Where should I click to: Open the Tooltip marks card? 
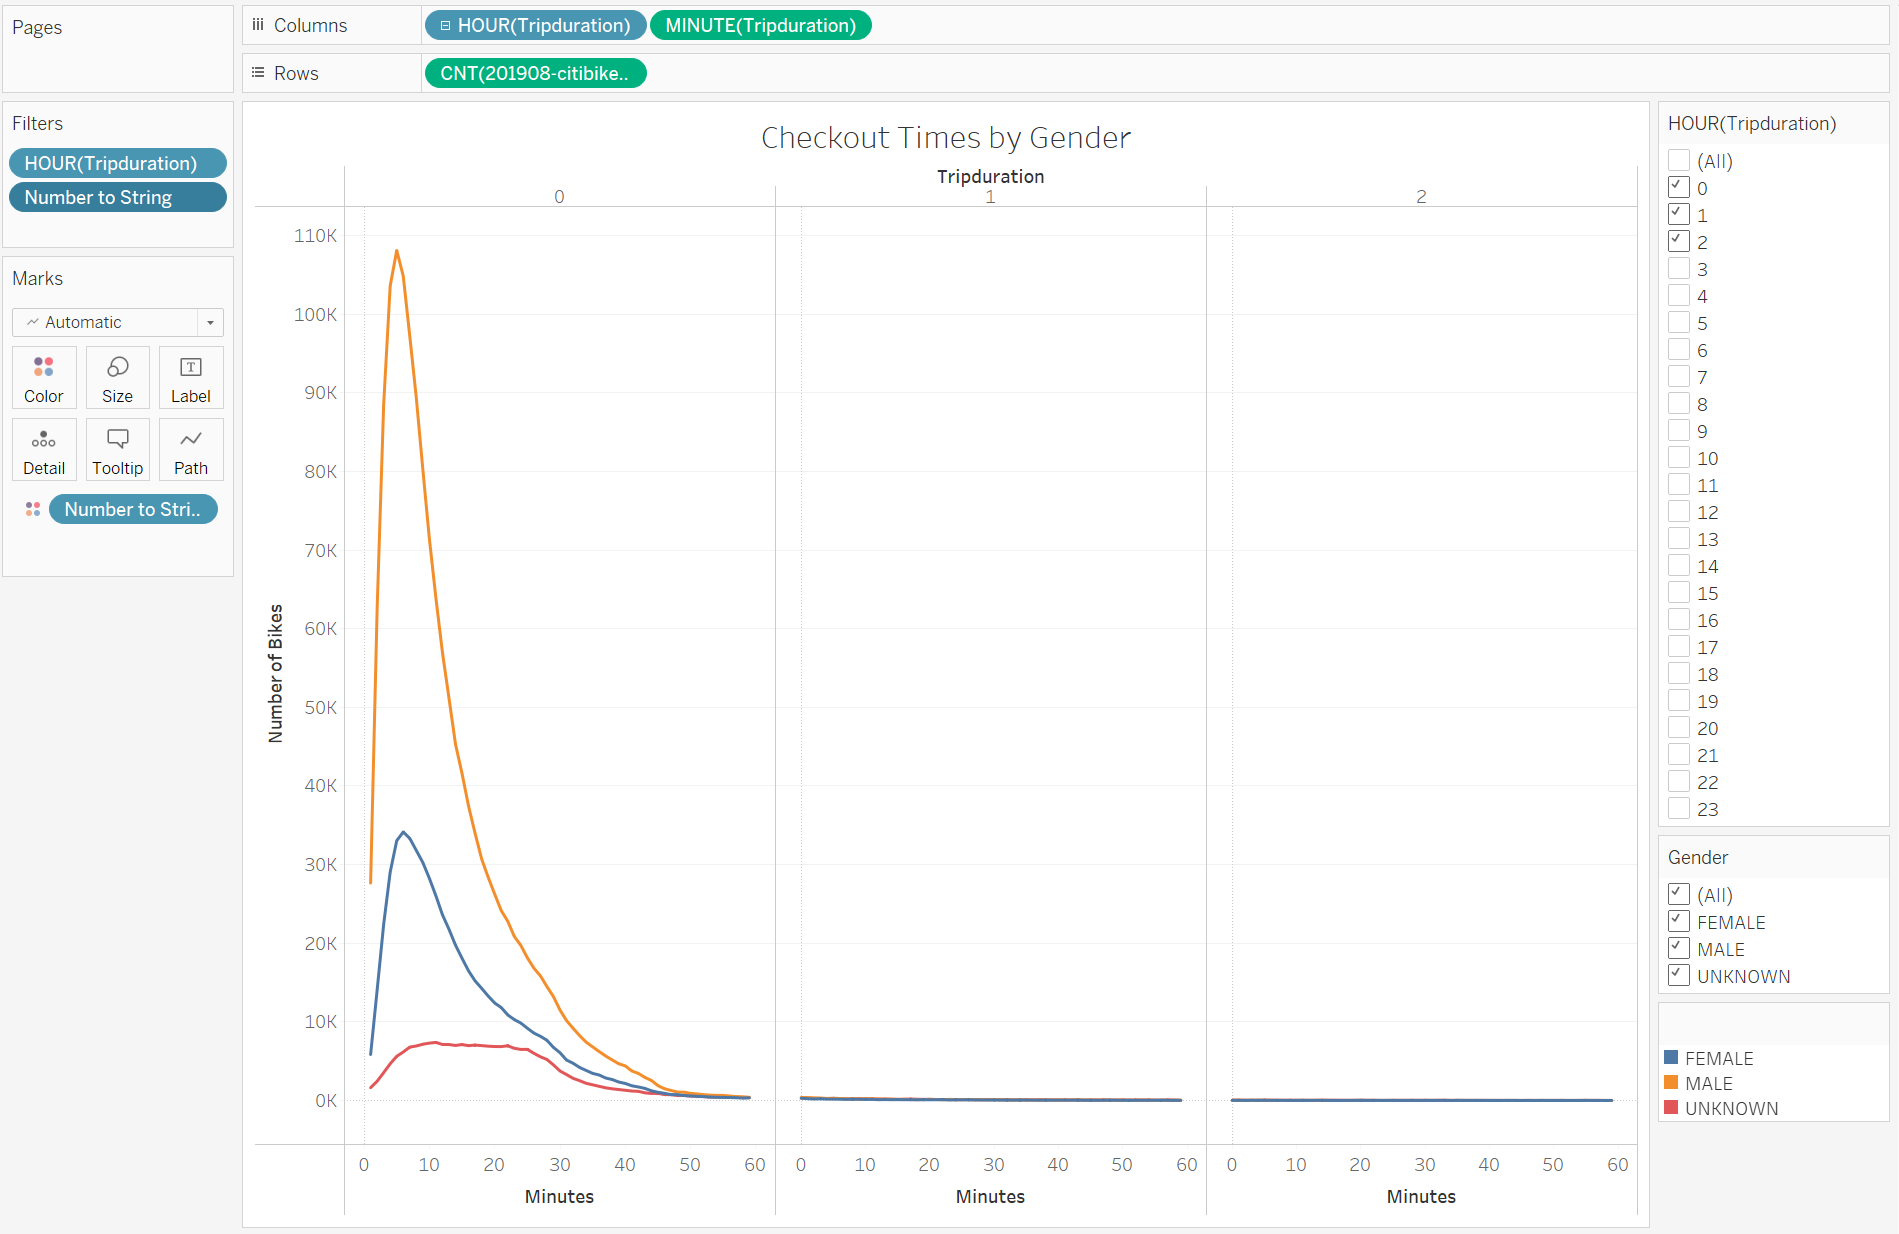click(117, 450)
